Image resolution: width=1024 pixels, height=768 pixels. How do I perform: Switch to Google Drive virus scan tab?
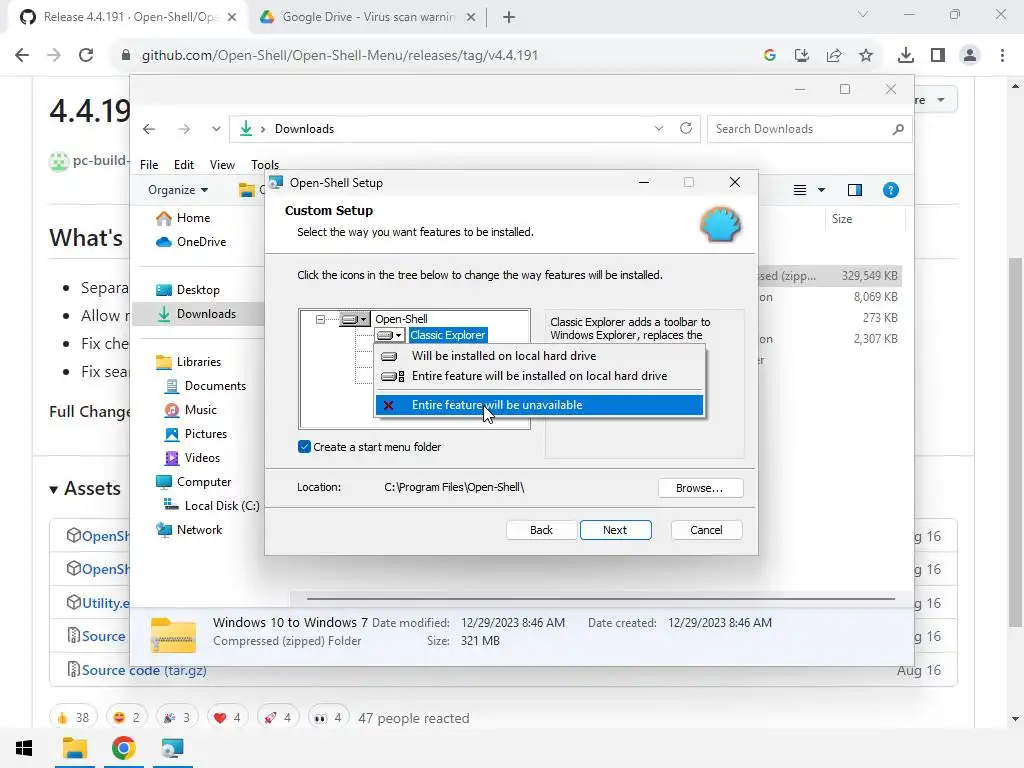coord(369,17)
